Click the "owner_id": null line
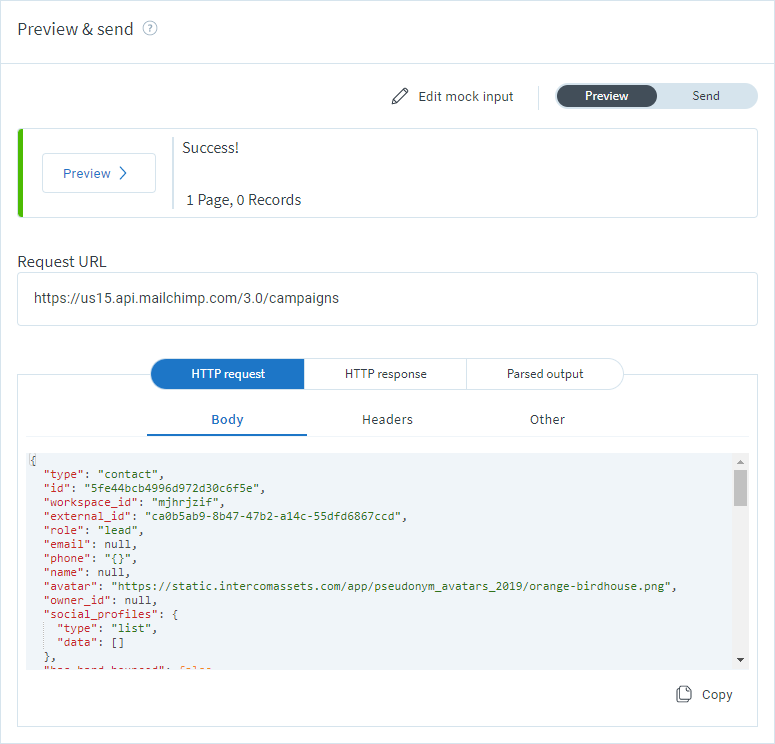 100,600
